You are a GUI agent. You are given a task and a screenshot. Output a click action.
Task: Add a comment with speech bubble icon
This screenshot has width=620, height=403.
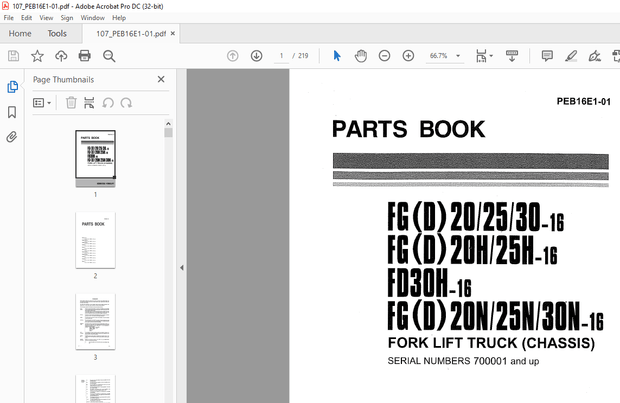[547, 56]
